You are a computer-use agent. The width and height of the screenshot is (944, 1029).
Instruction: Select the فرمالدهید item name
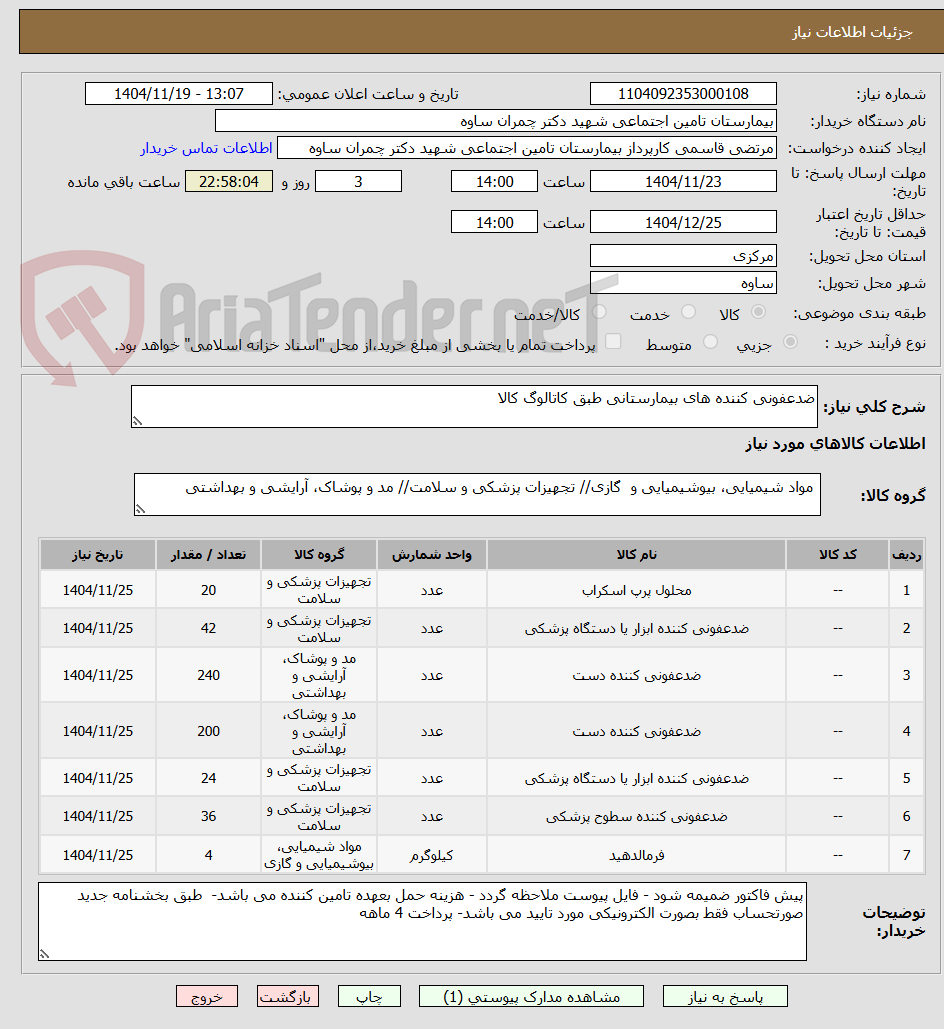coord(636,855)
